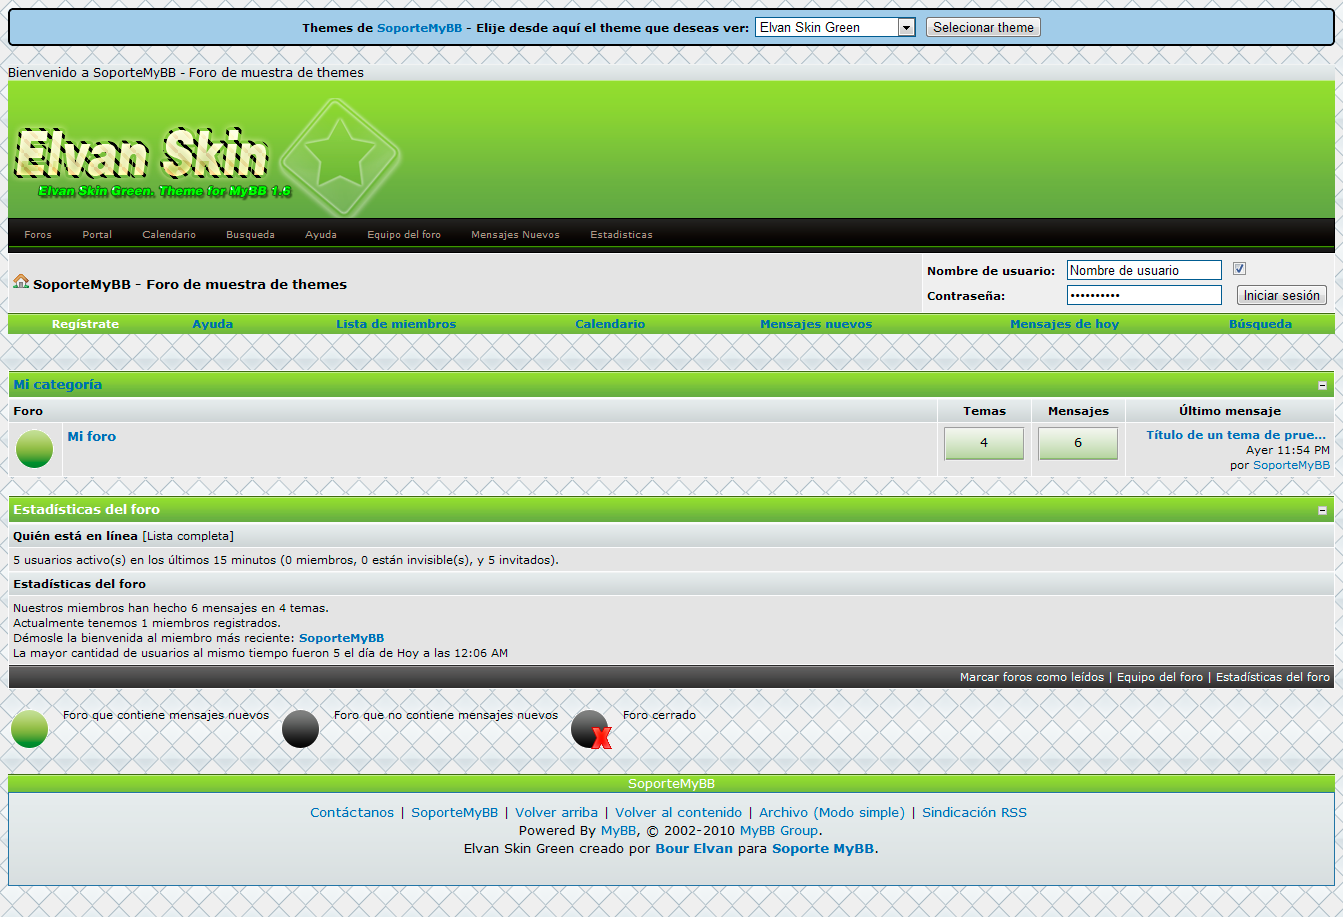Screen dimensions: 1343x917
Task: Click the Regístrate link
Action: 85,324
